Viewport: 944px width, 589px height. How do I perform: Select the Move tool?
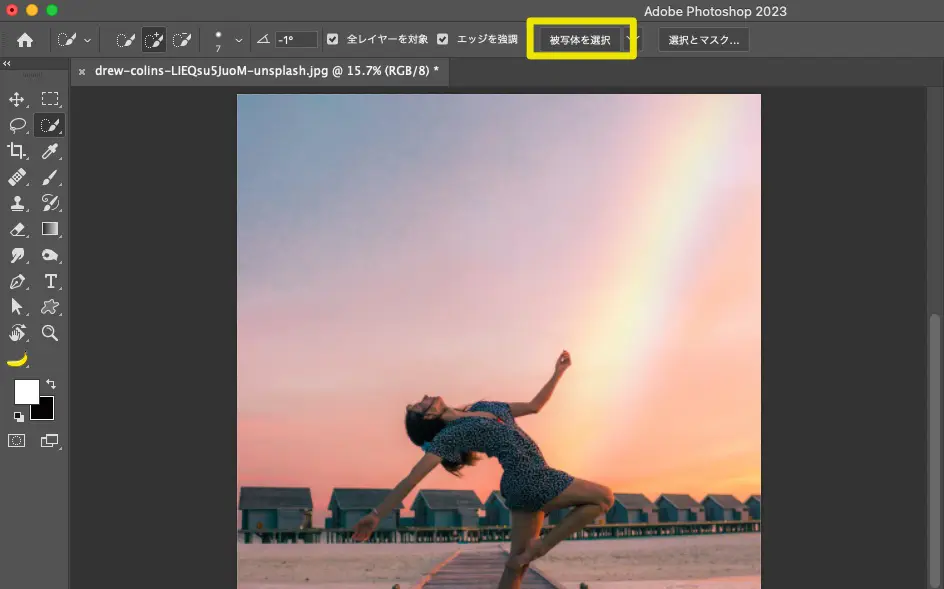pyautogui.click(x=15, y=99)
